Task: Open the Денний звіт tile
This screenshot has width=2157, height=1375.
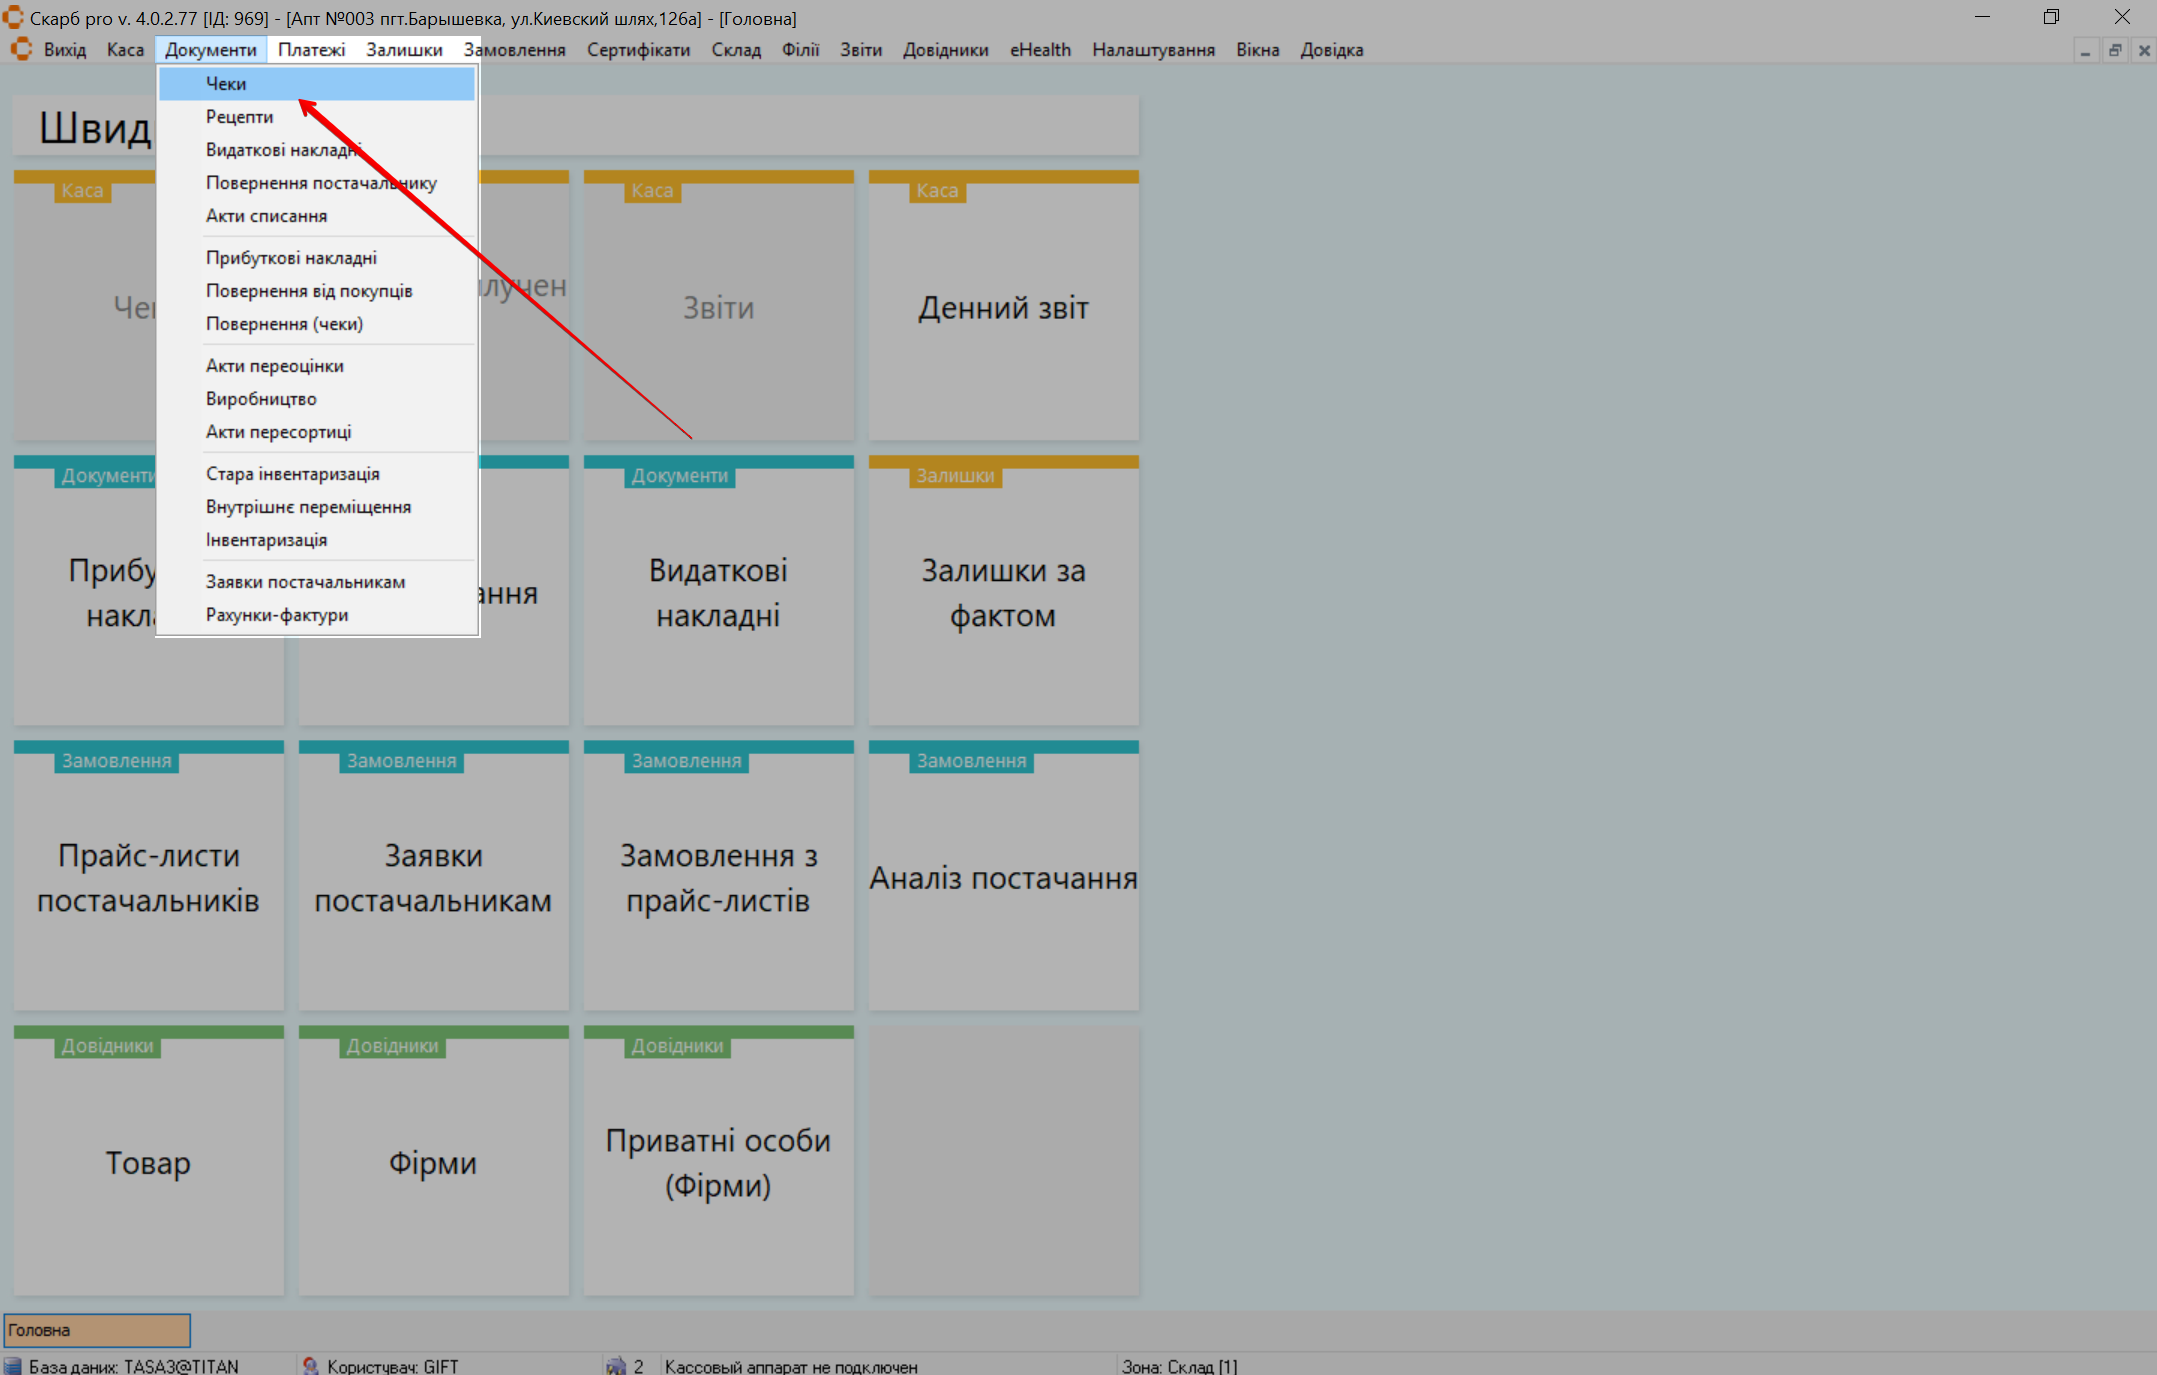Action: point(1003,308)
